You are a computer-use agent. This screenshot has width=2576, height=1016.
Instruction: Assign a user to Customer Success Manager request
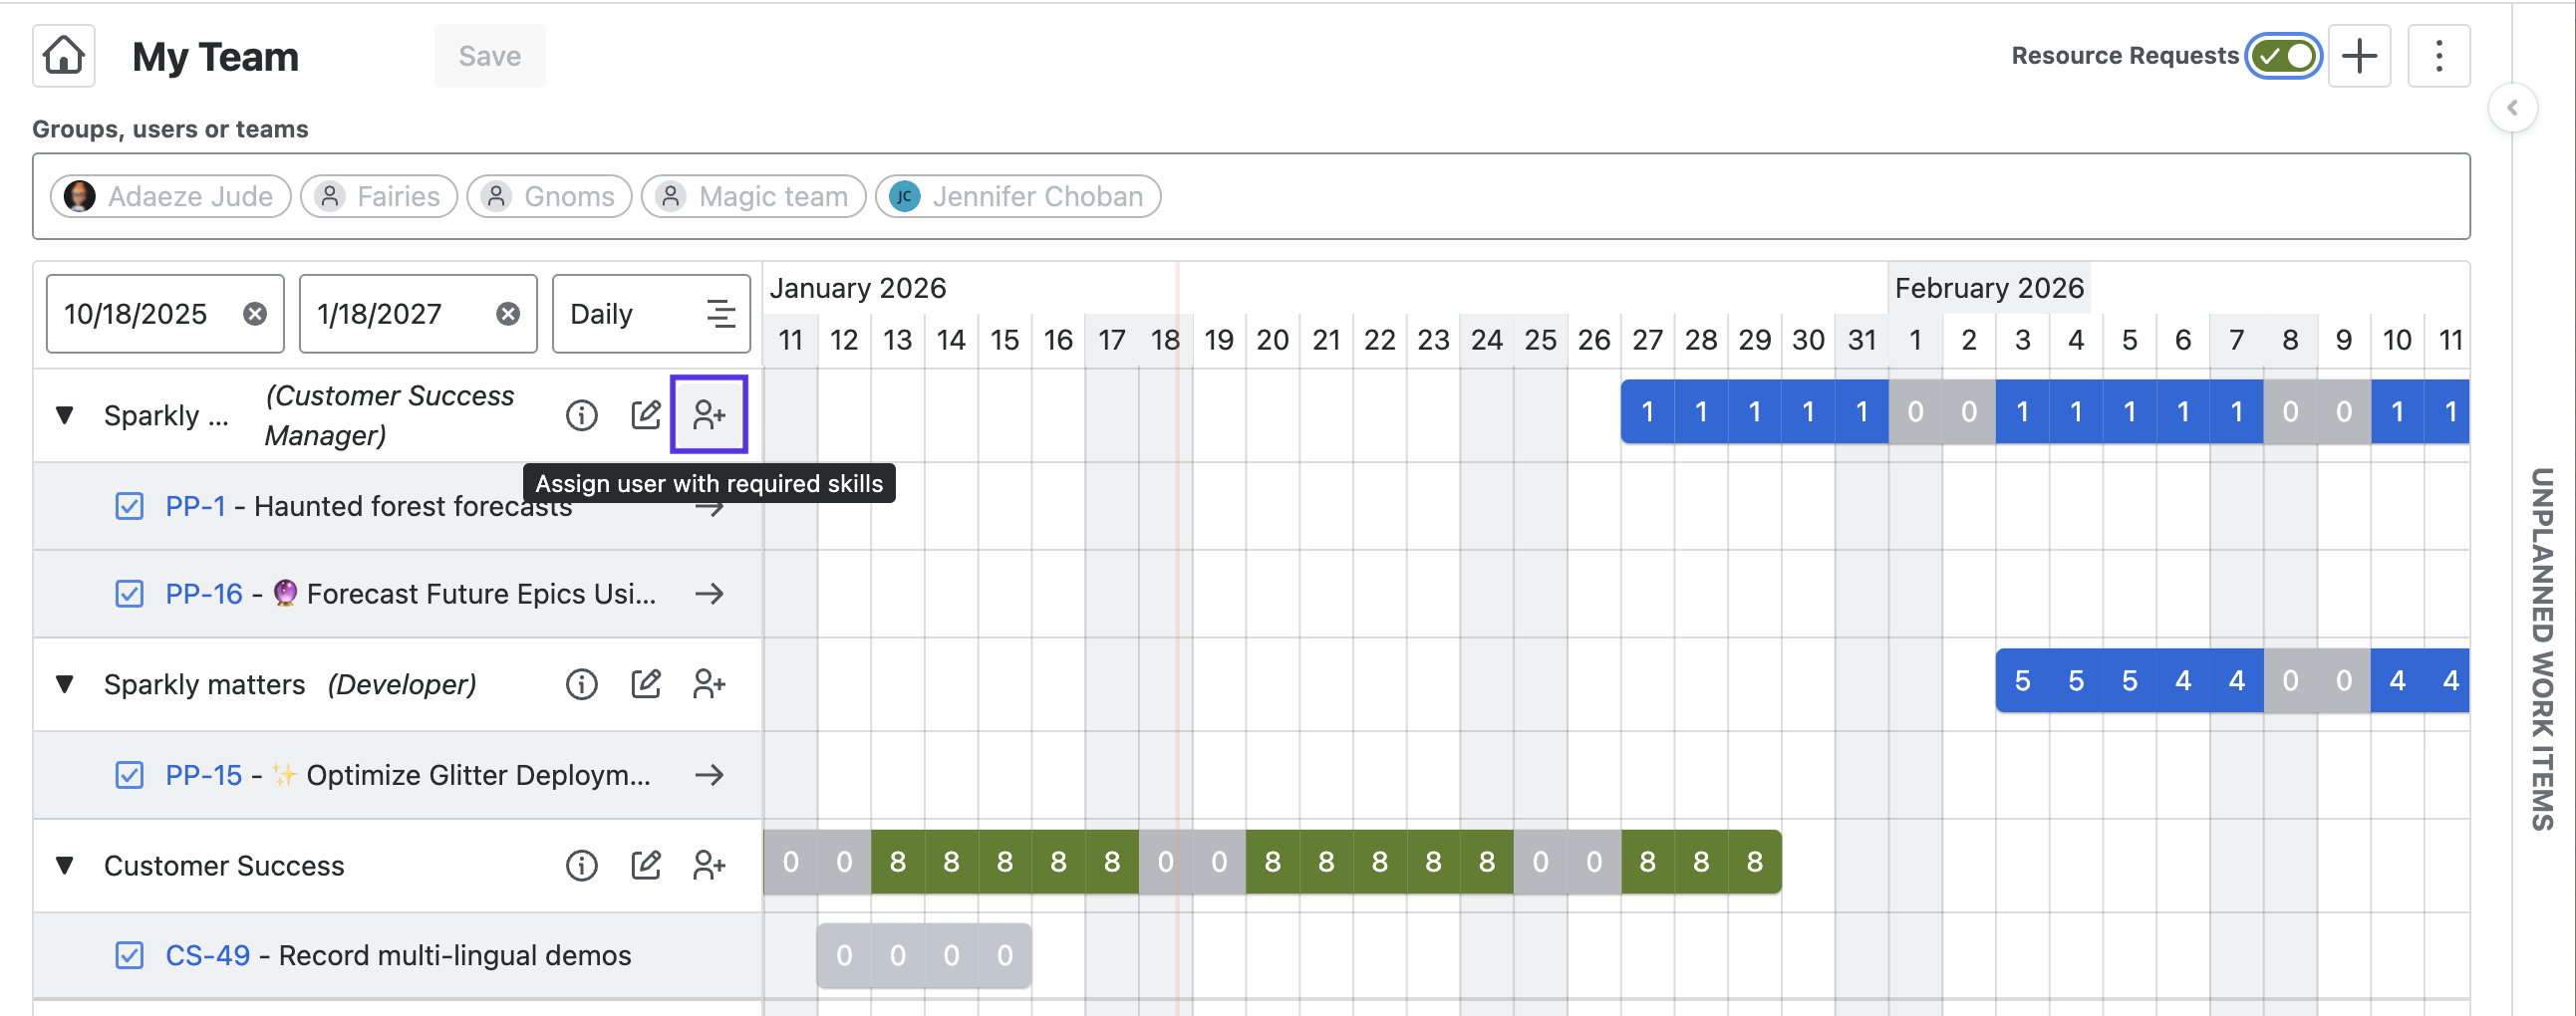709,414
